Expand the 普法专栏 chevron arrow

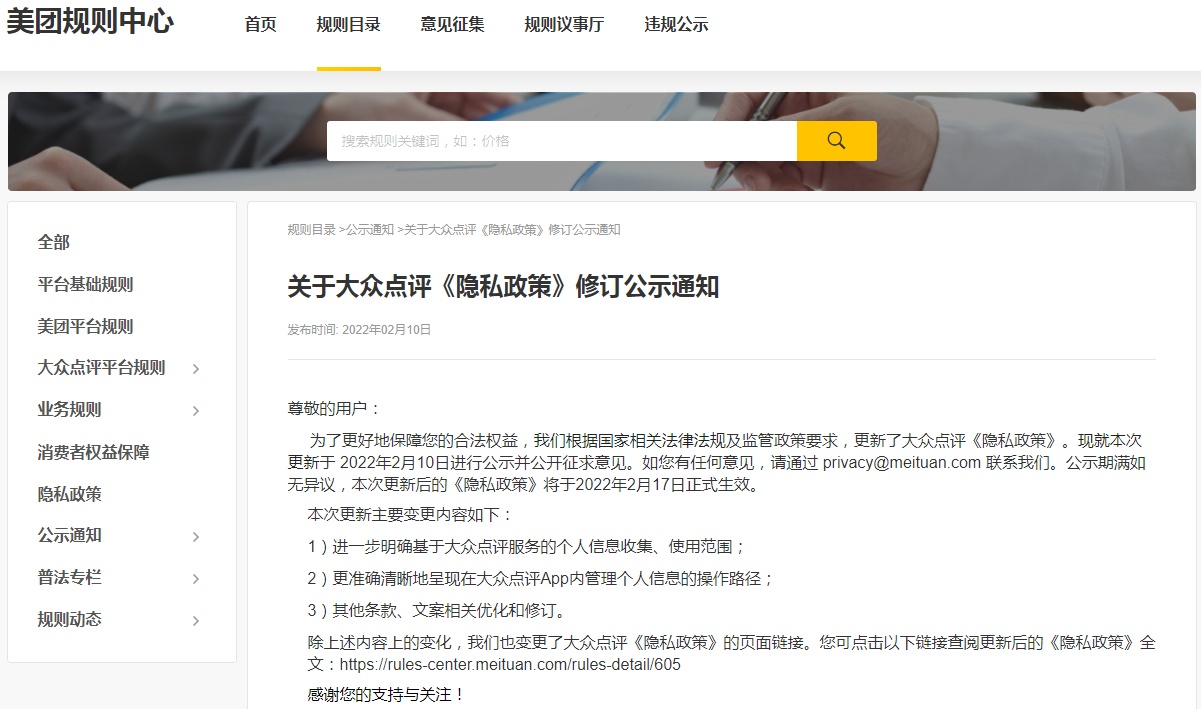[196, 579]
